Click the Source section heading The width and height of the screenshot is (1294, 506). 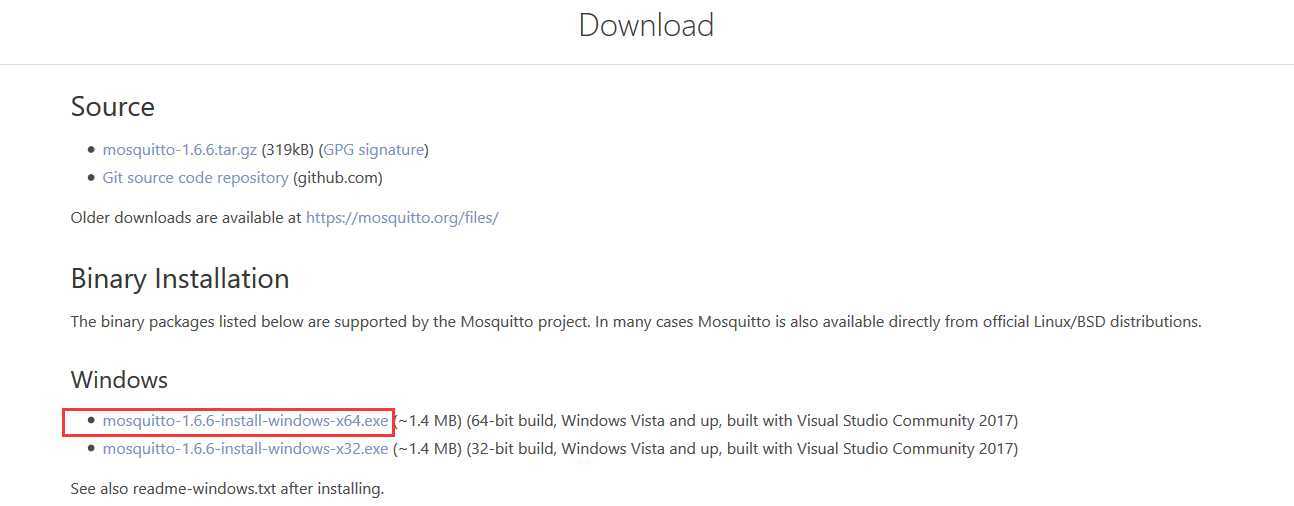[113, 107]
